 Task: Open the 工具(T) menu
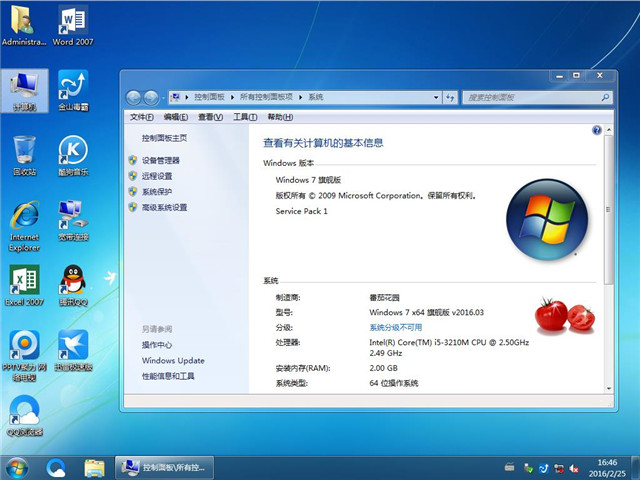pos(245,117)
